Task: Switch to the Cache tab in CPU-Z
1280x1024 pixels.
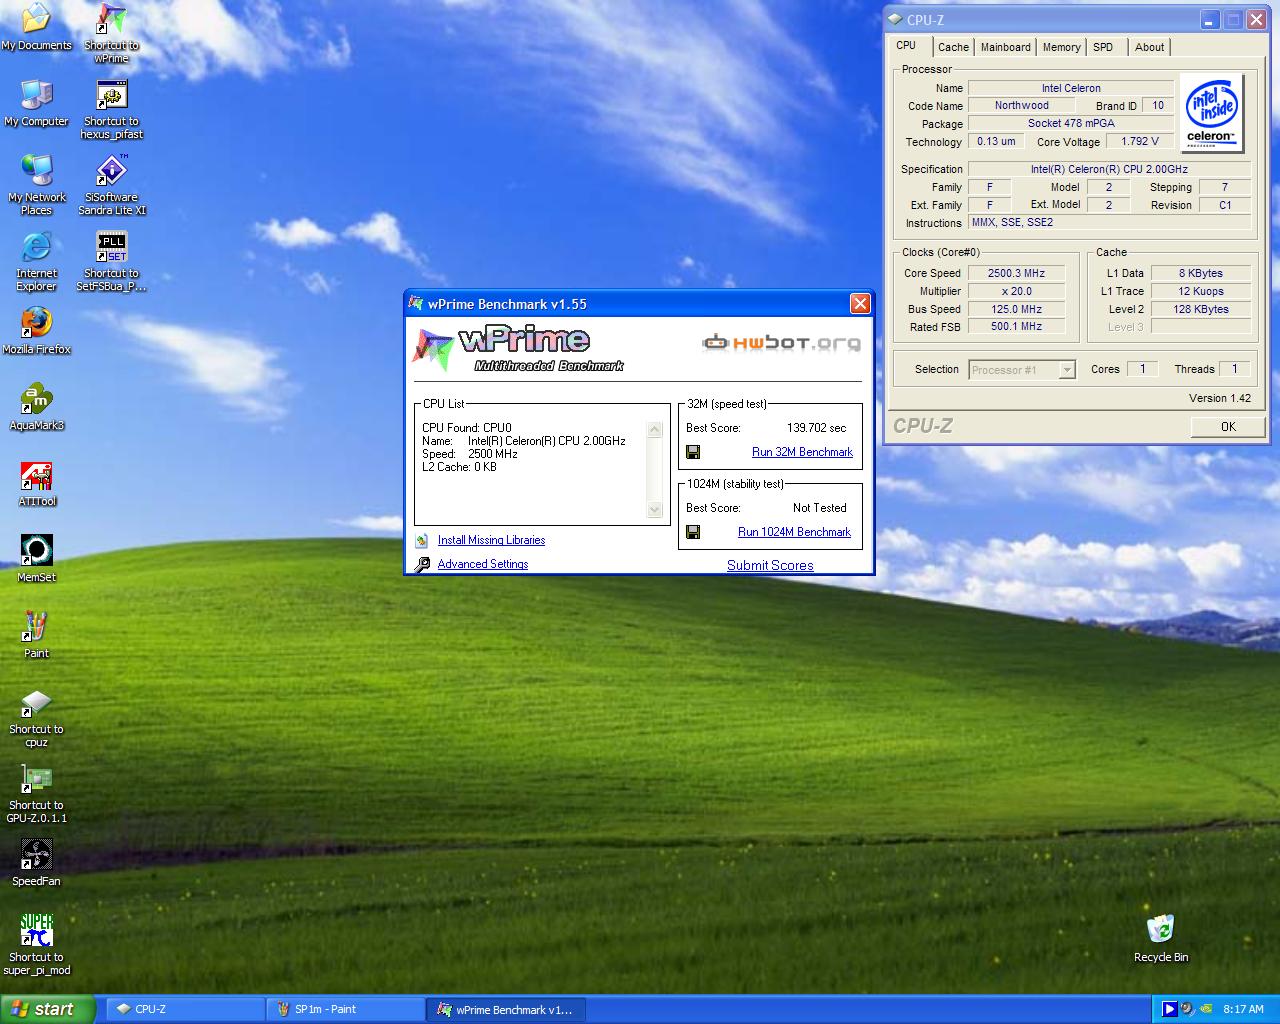Action: (x=953, y=47)
